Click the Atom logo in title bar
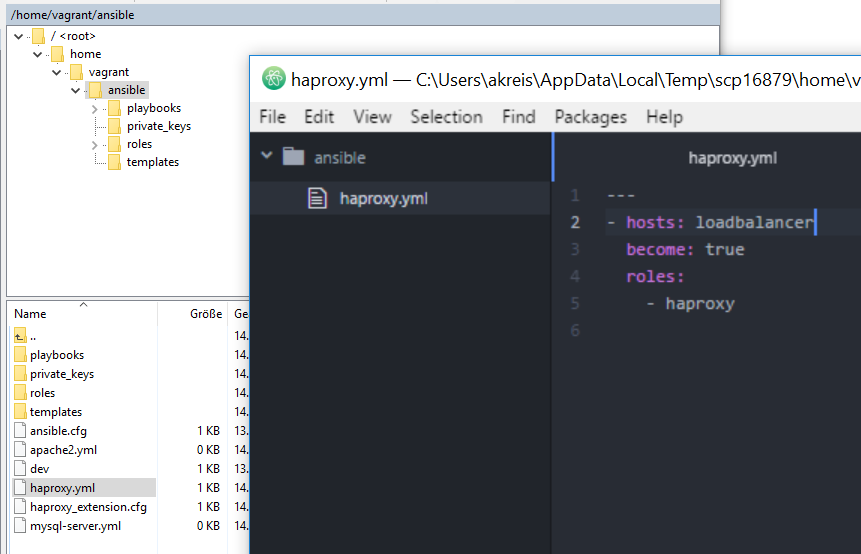 pos(273,79)
